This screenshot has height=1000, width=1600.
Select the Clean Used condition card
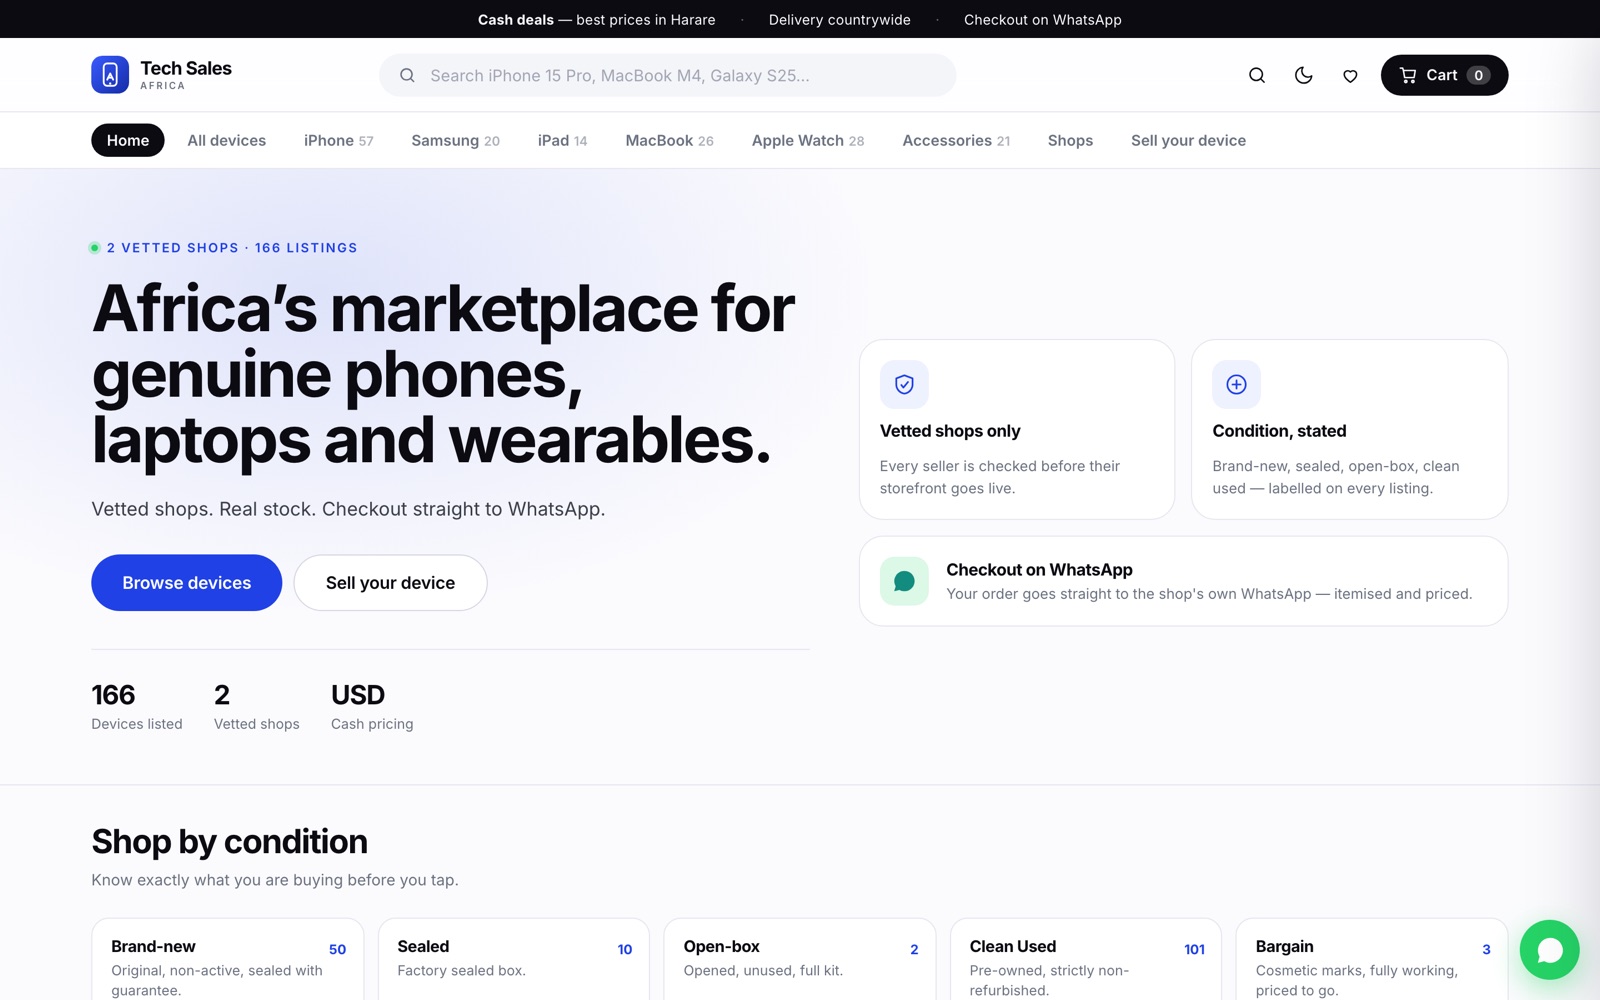point(1086,960)
